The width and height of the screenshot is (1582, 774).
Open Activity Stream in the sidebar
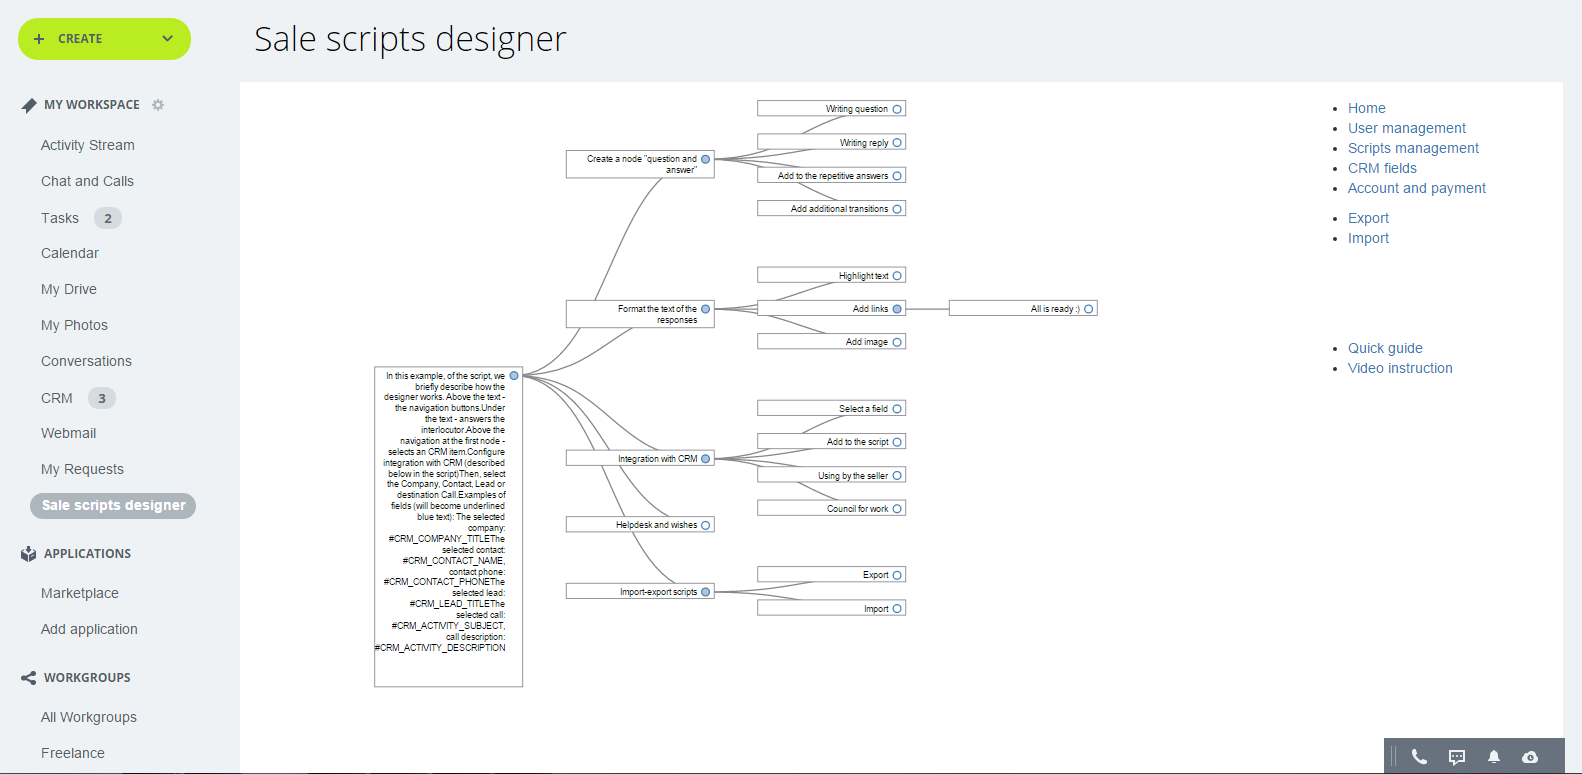click(88, 145)
